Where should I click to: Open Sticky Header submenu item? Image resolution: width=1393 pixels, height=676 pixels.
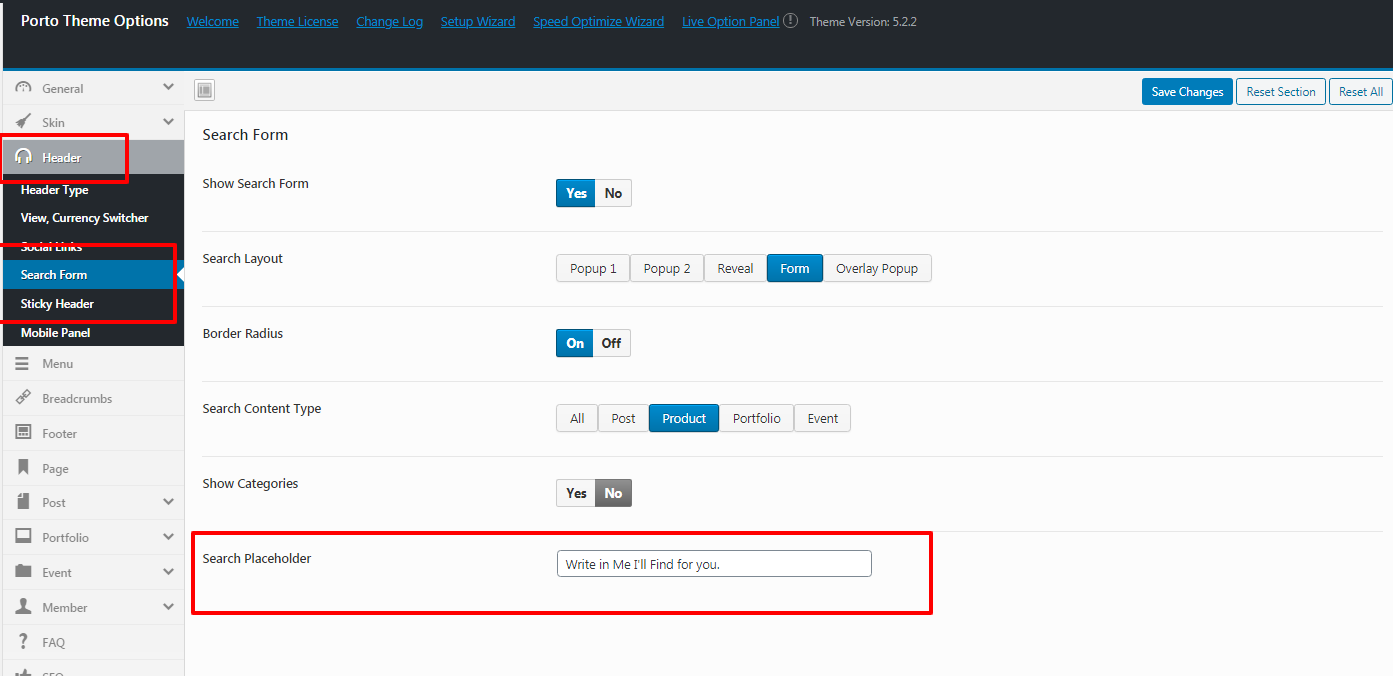point(92,303)
